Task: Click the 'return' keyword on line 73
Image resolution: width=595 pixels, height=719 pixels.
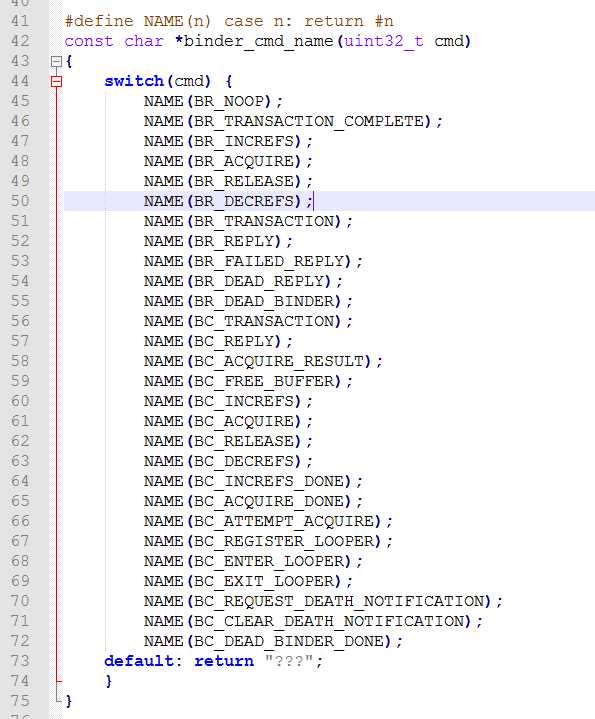Action: click(224, 661)
